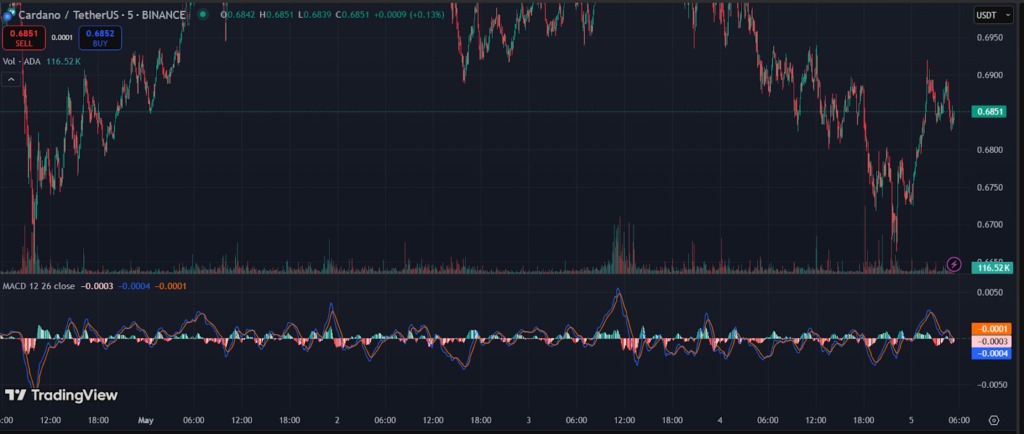Click the green market open status dot
Viewport: 1024px width, 434px height.
pos(205,15)
